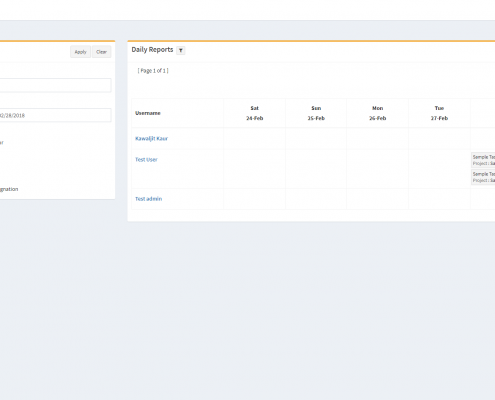Click the Page 1 of 1 indicator

pyautogui.click(x=153, y=71)
